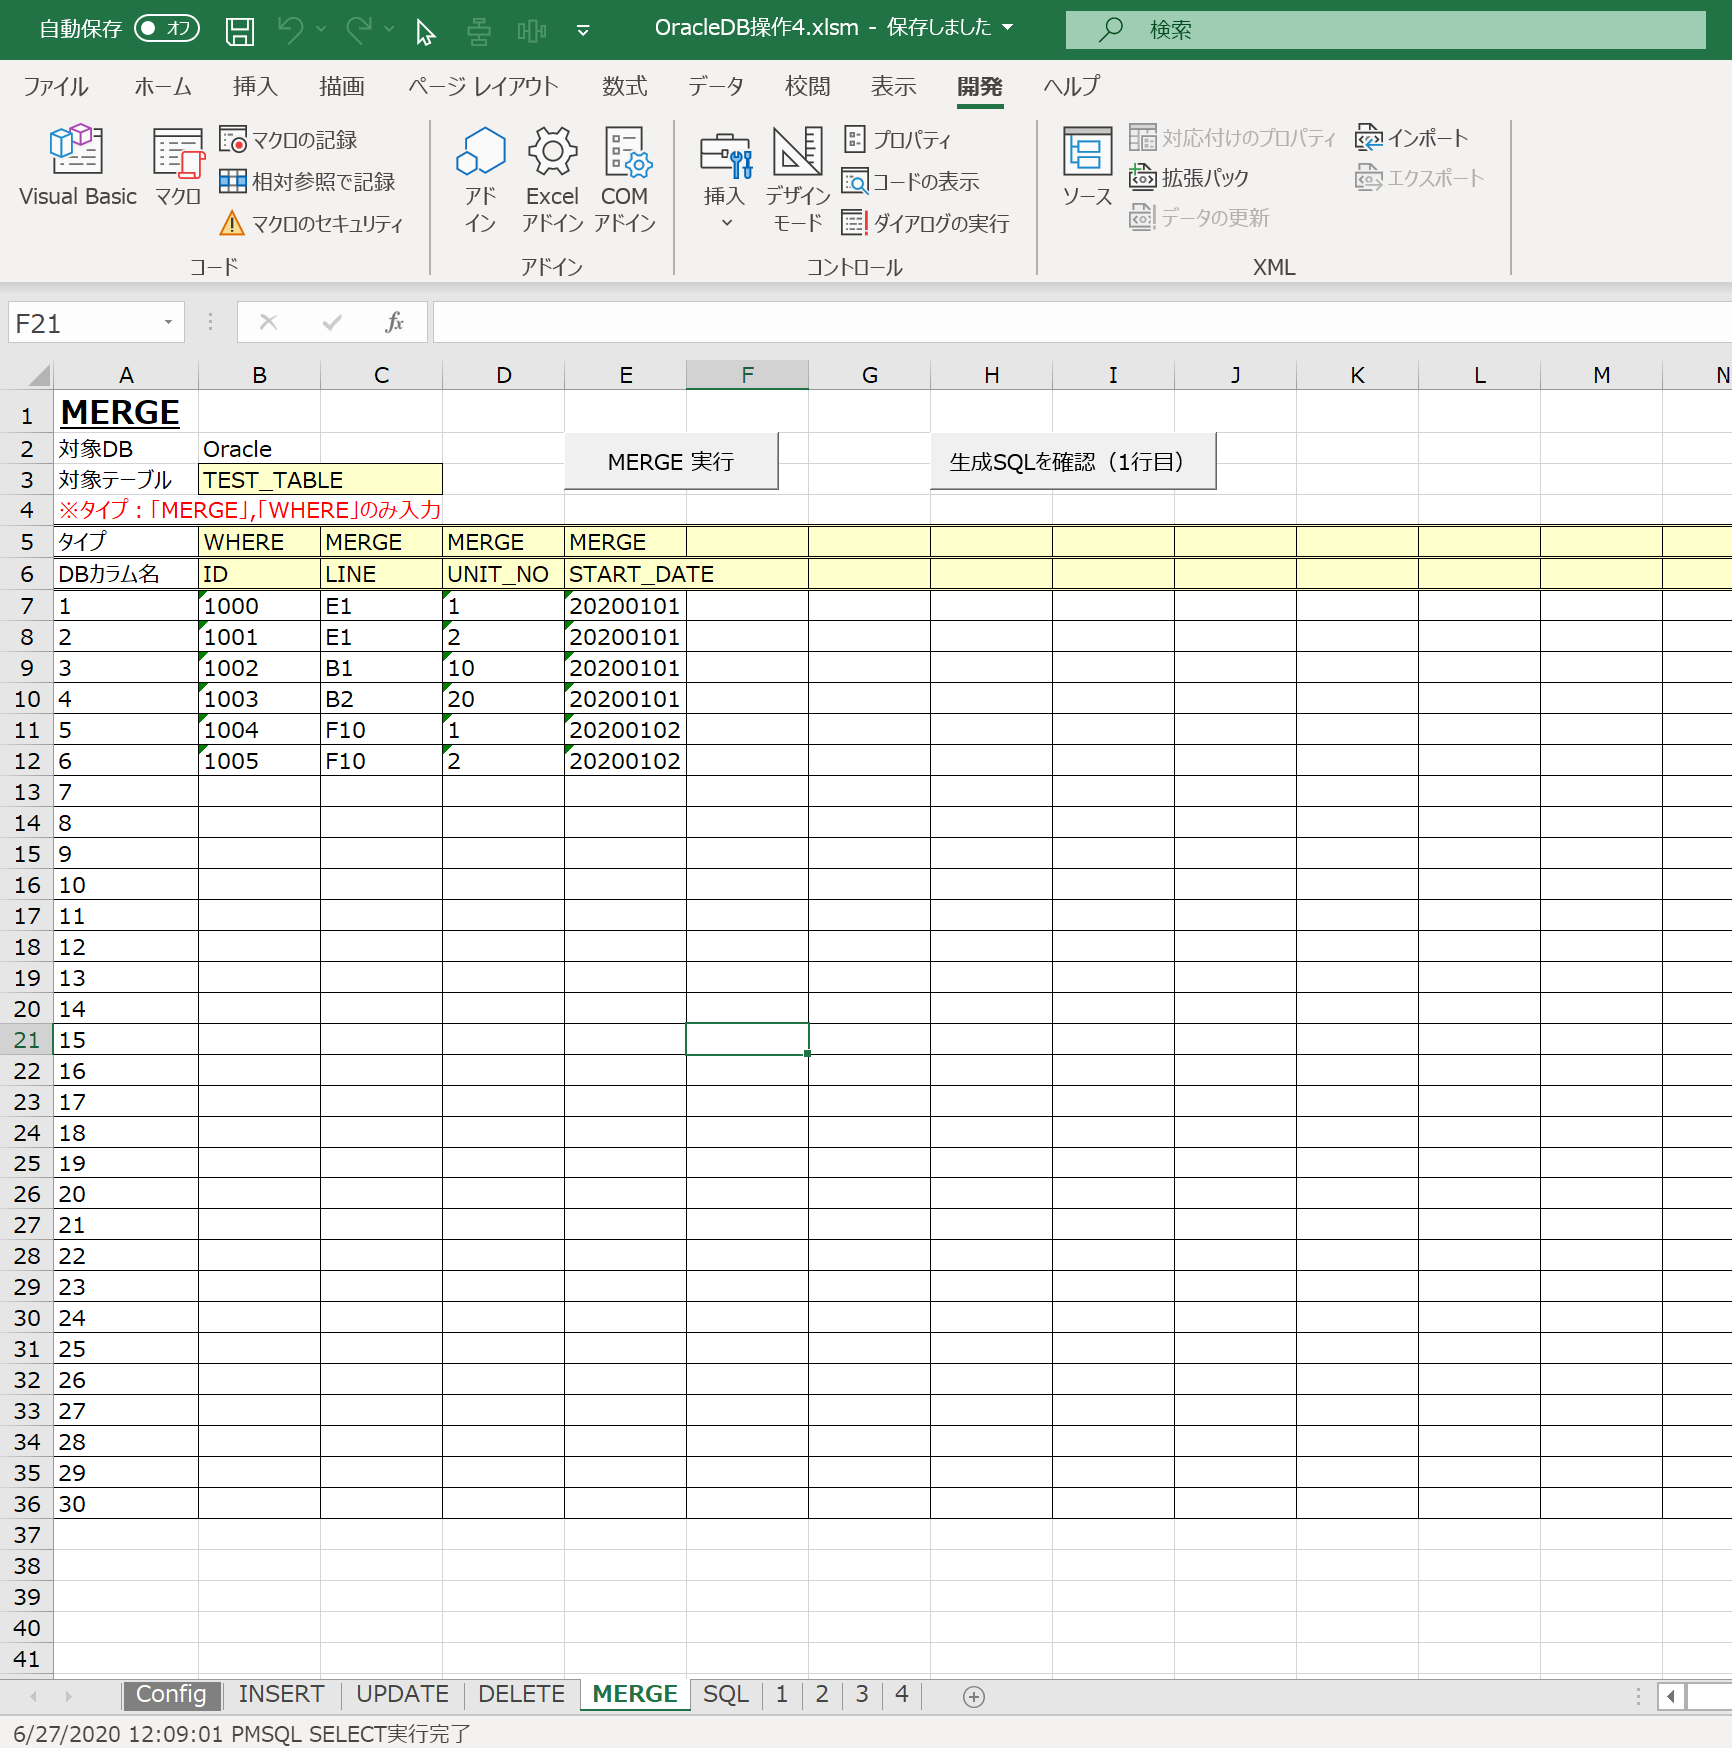This screenshot has width=1732, height=1748.
Task: Open macro security settings (マクロのセキュリティ)
Action: coord(311,223)
